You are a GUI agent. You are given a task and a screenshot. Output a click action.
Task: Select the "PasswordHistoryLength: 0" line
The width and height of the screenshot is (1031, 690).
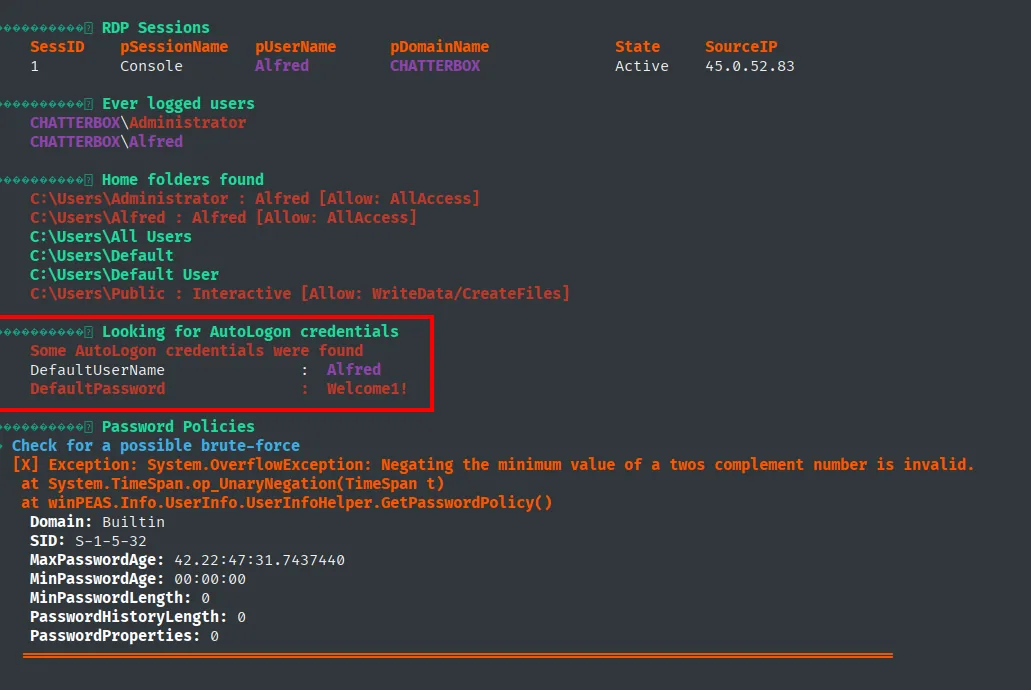[138, 617]
